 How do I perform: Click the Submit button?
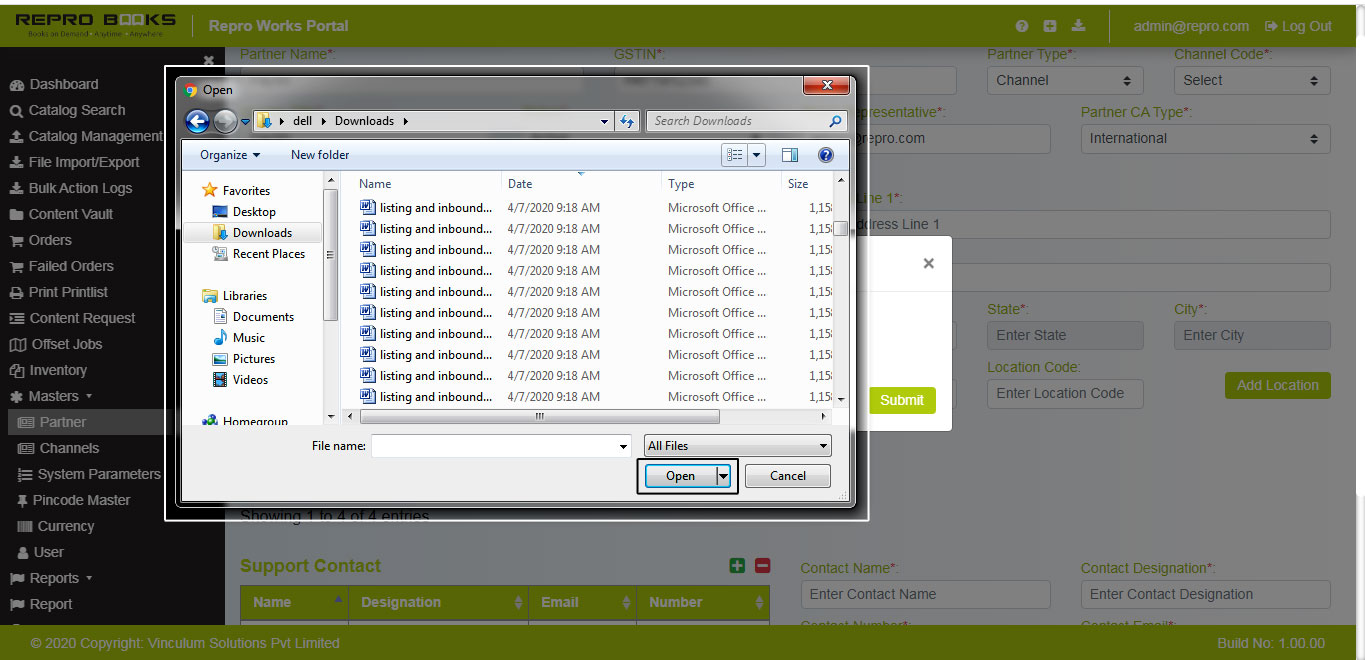[902, 400]
